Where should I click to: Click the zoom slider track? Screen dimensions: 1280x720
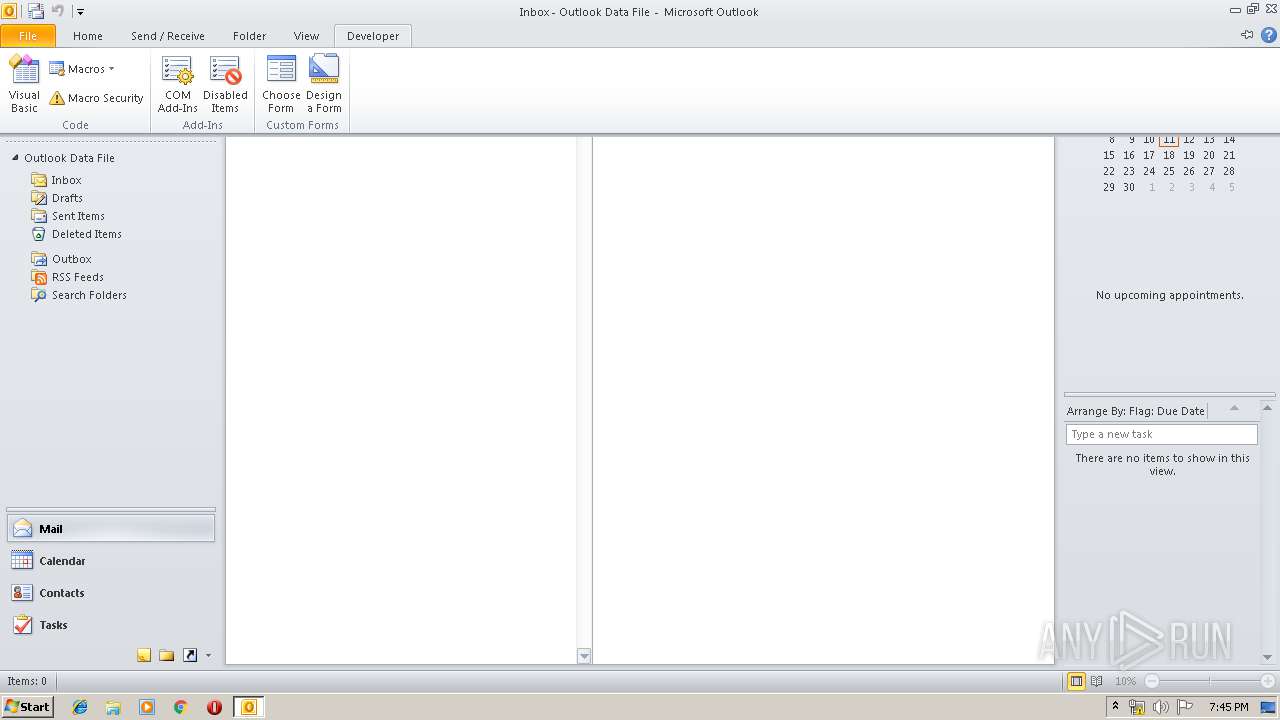click(x=1210, y=681)
